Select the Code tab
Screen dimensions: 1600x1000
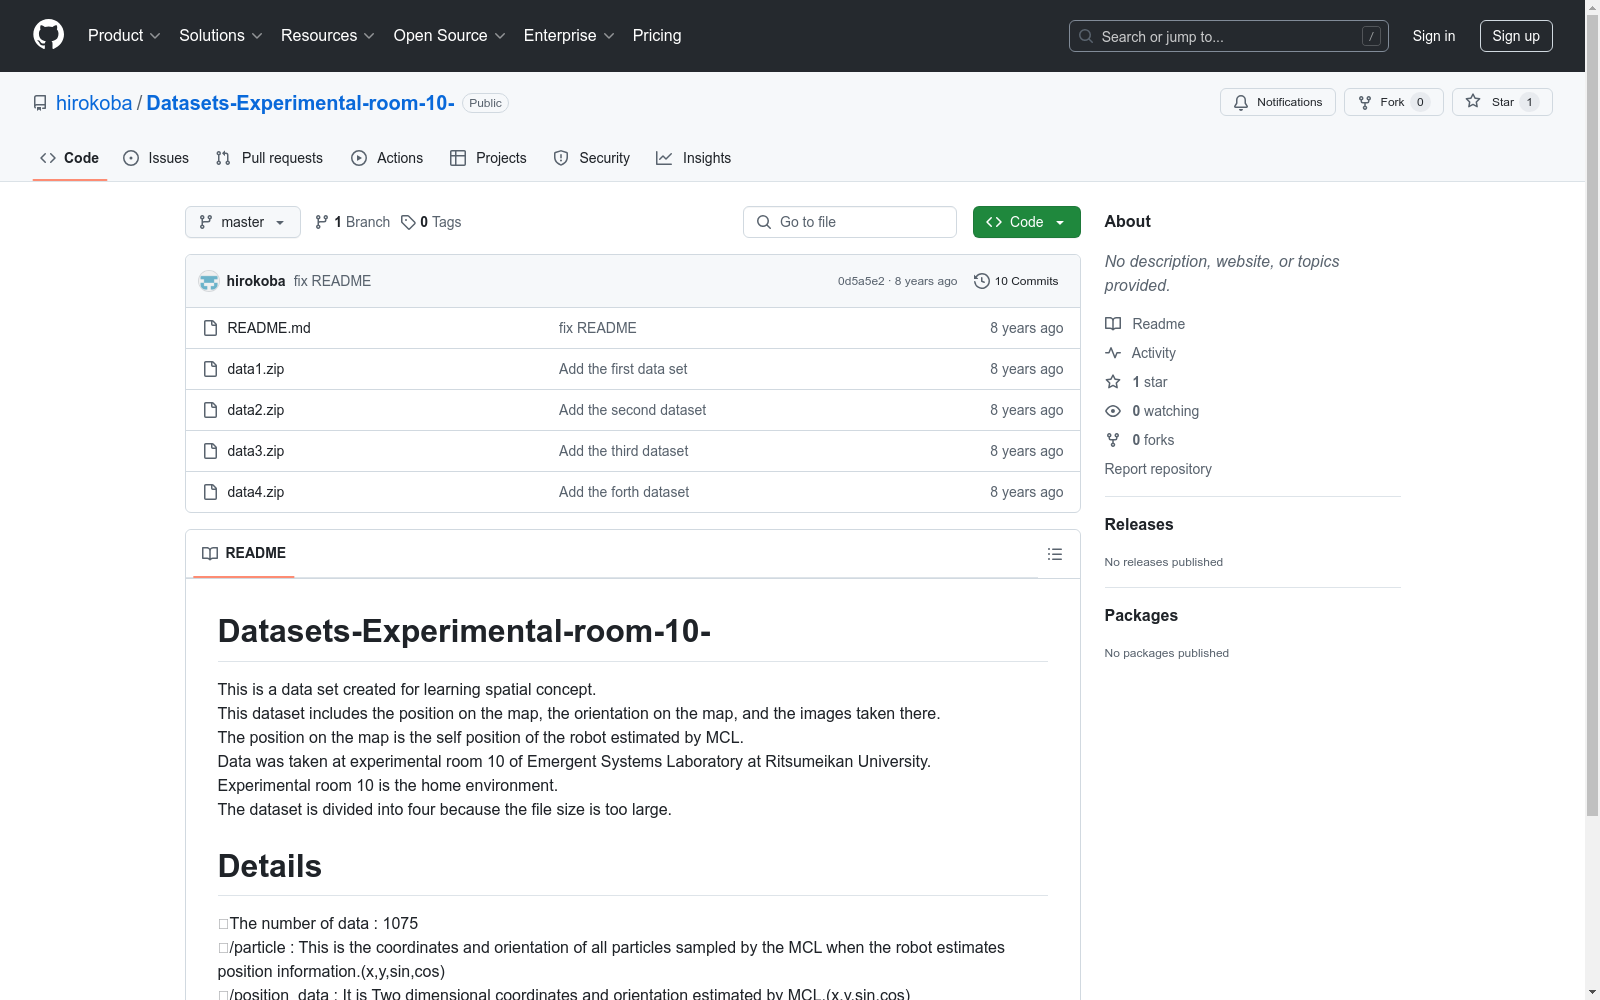70,158
